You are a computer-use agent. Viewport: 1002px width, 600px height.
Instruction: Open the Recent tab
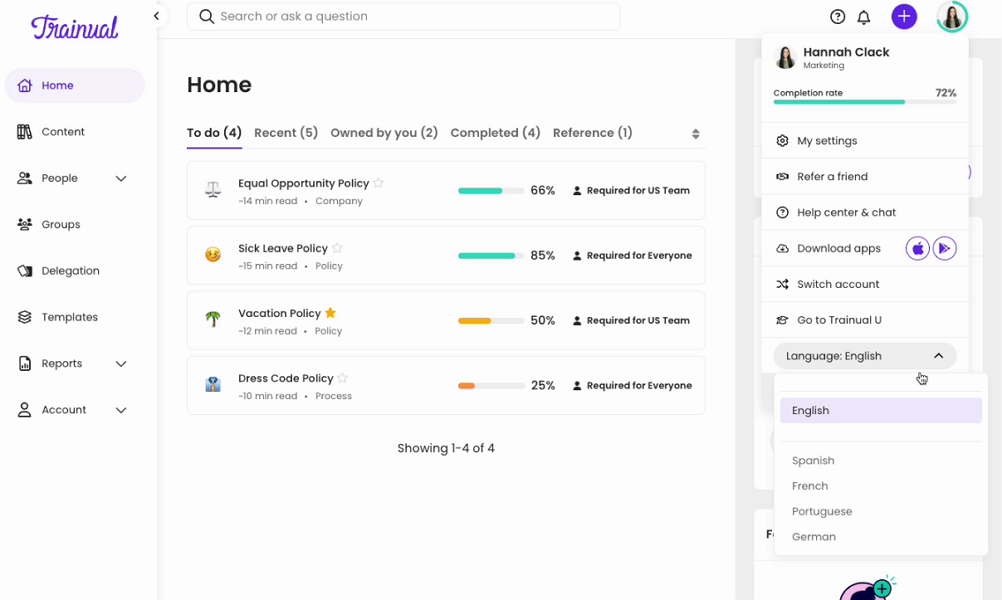(x=285, y=132)
